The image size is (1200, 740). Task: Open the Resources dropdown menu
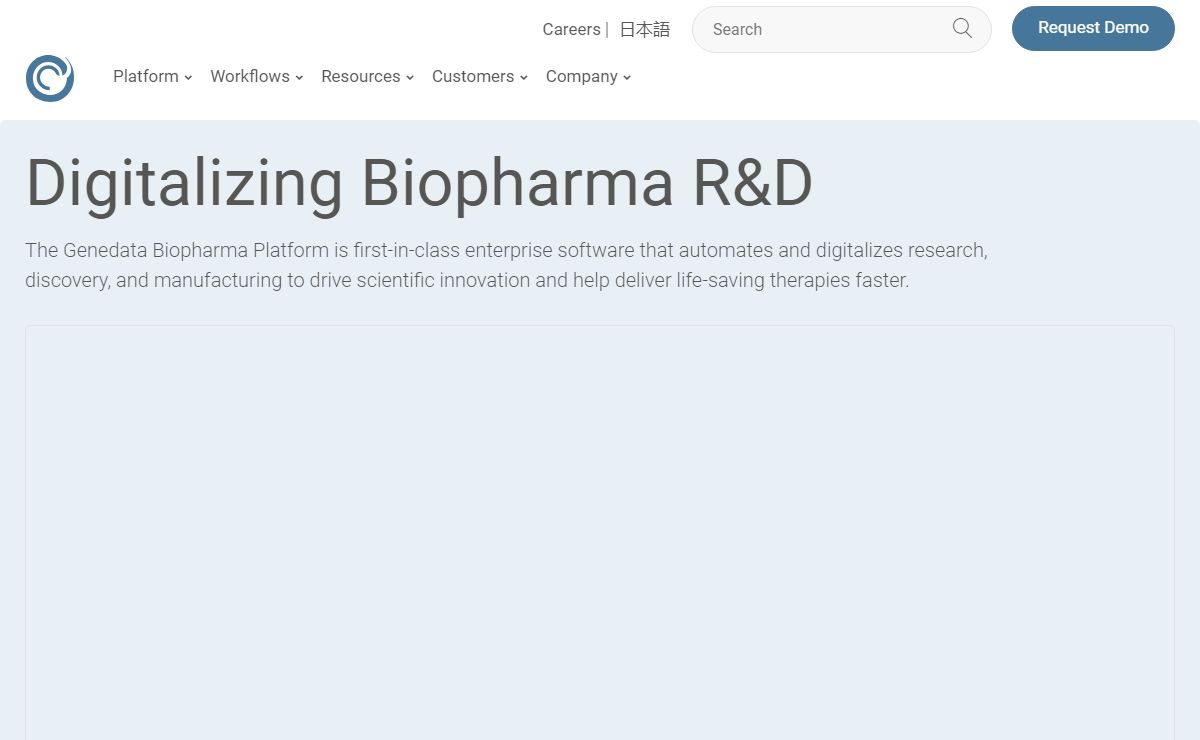tap(367, 77)
